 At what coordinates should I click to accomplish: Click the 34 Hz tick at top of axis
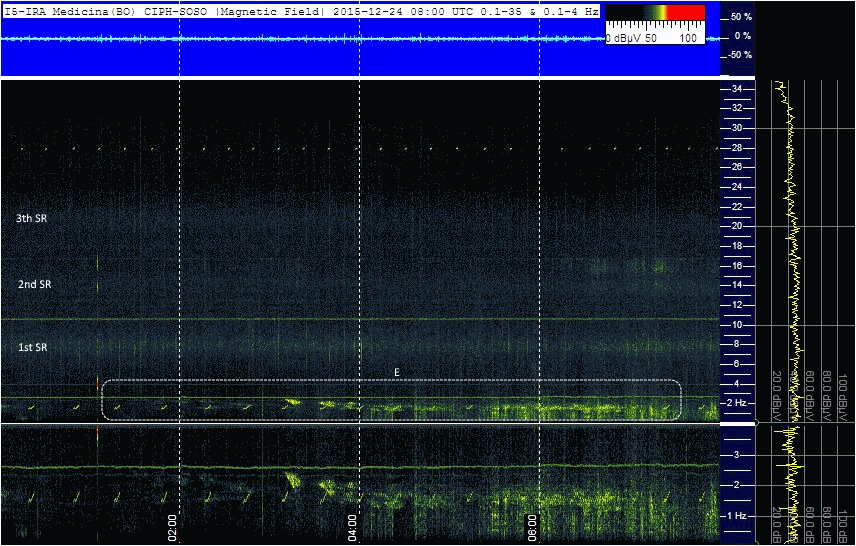[x=736, y=89]
